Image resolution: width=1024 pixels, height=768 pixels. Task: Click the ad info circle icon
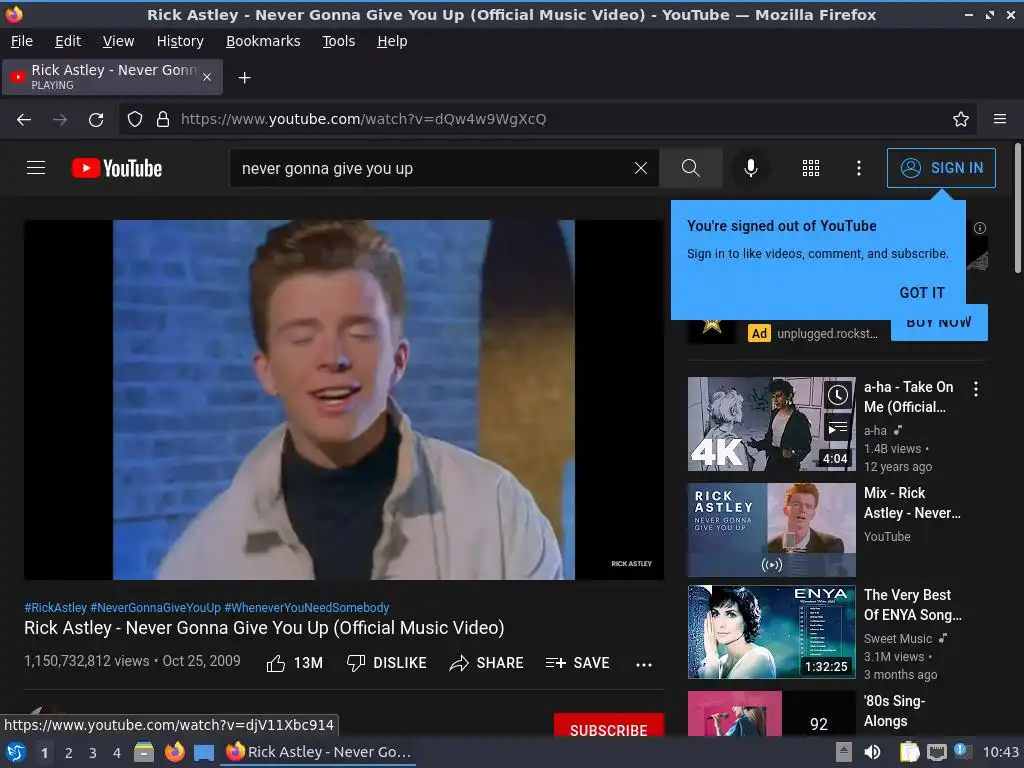click(x=980, y=228)
